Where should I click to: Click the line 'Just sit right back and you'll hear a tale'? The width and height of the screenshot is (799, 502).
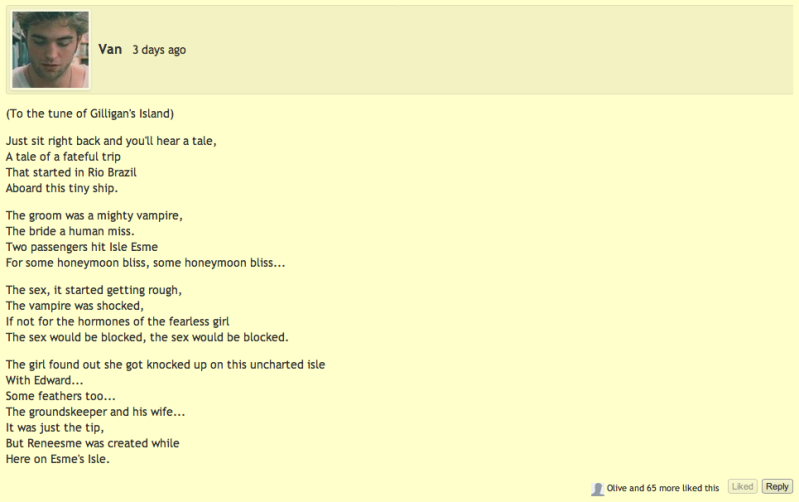[111, 141]
